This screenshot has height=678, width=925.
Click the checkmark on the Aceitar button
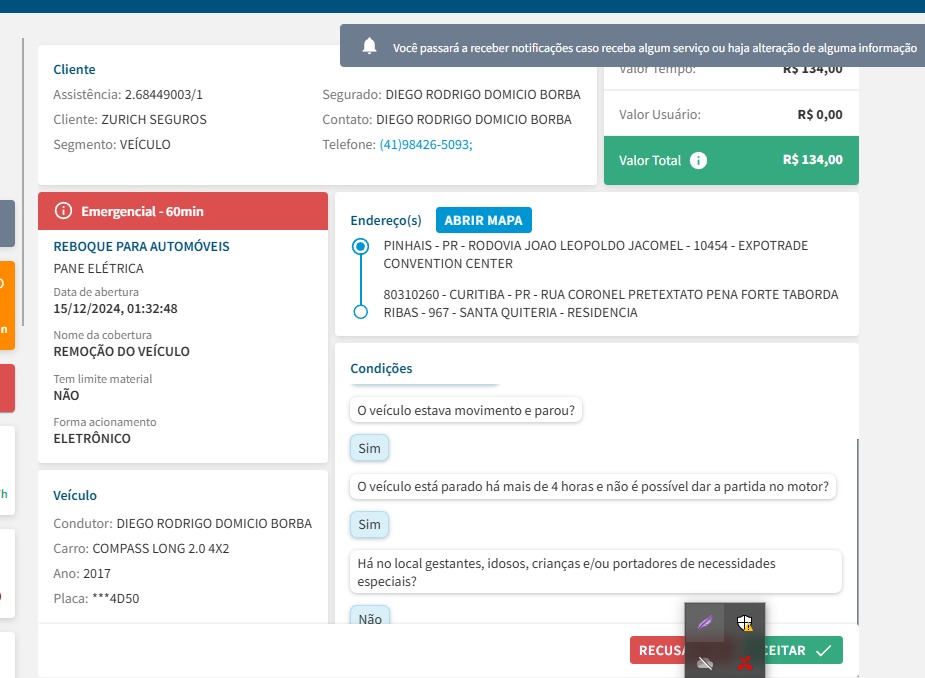tap(824, 650)
